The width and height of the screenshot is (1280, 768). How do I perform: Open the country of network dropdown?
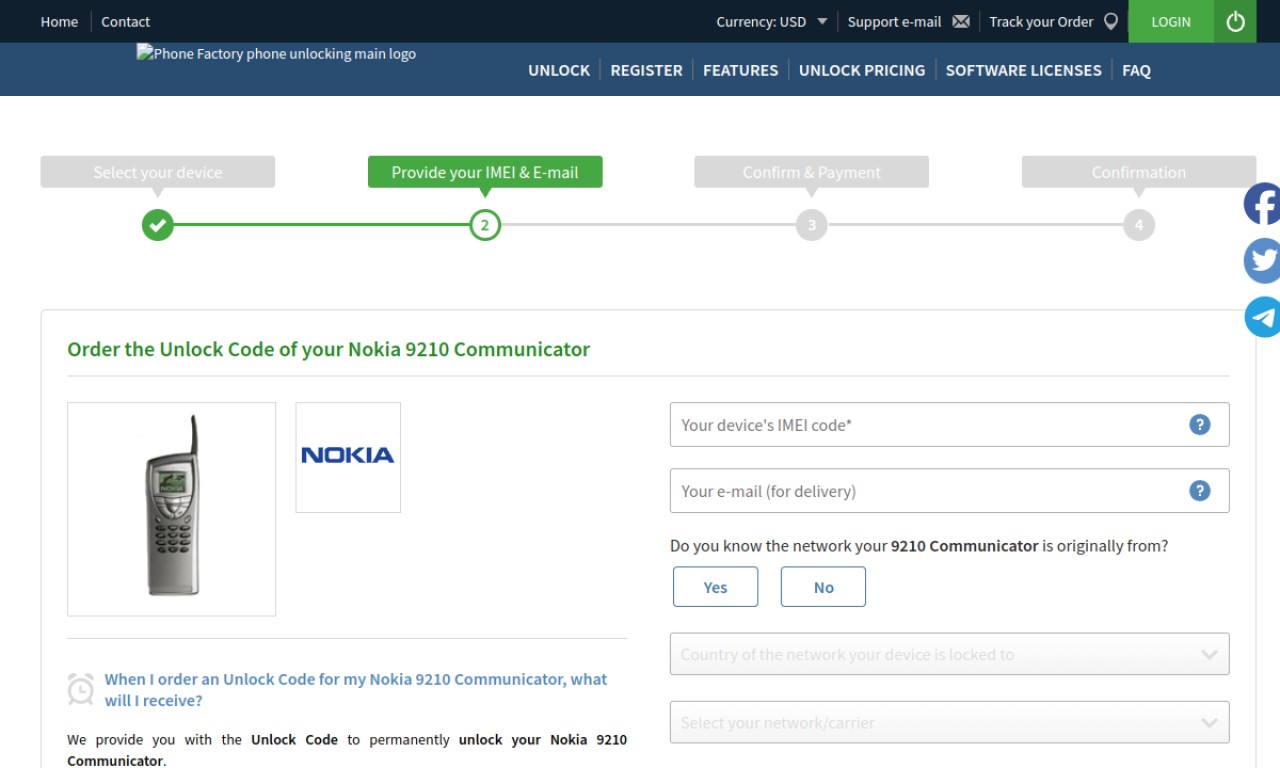point(949,654)
